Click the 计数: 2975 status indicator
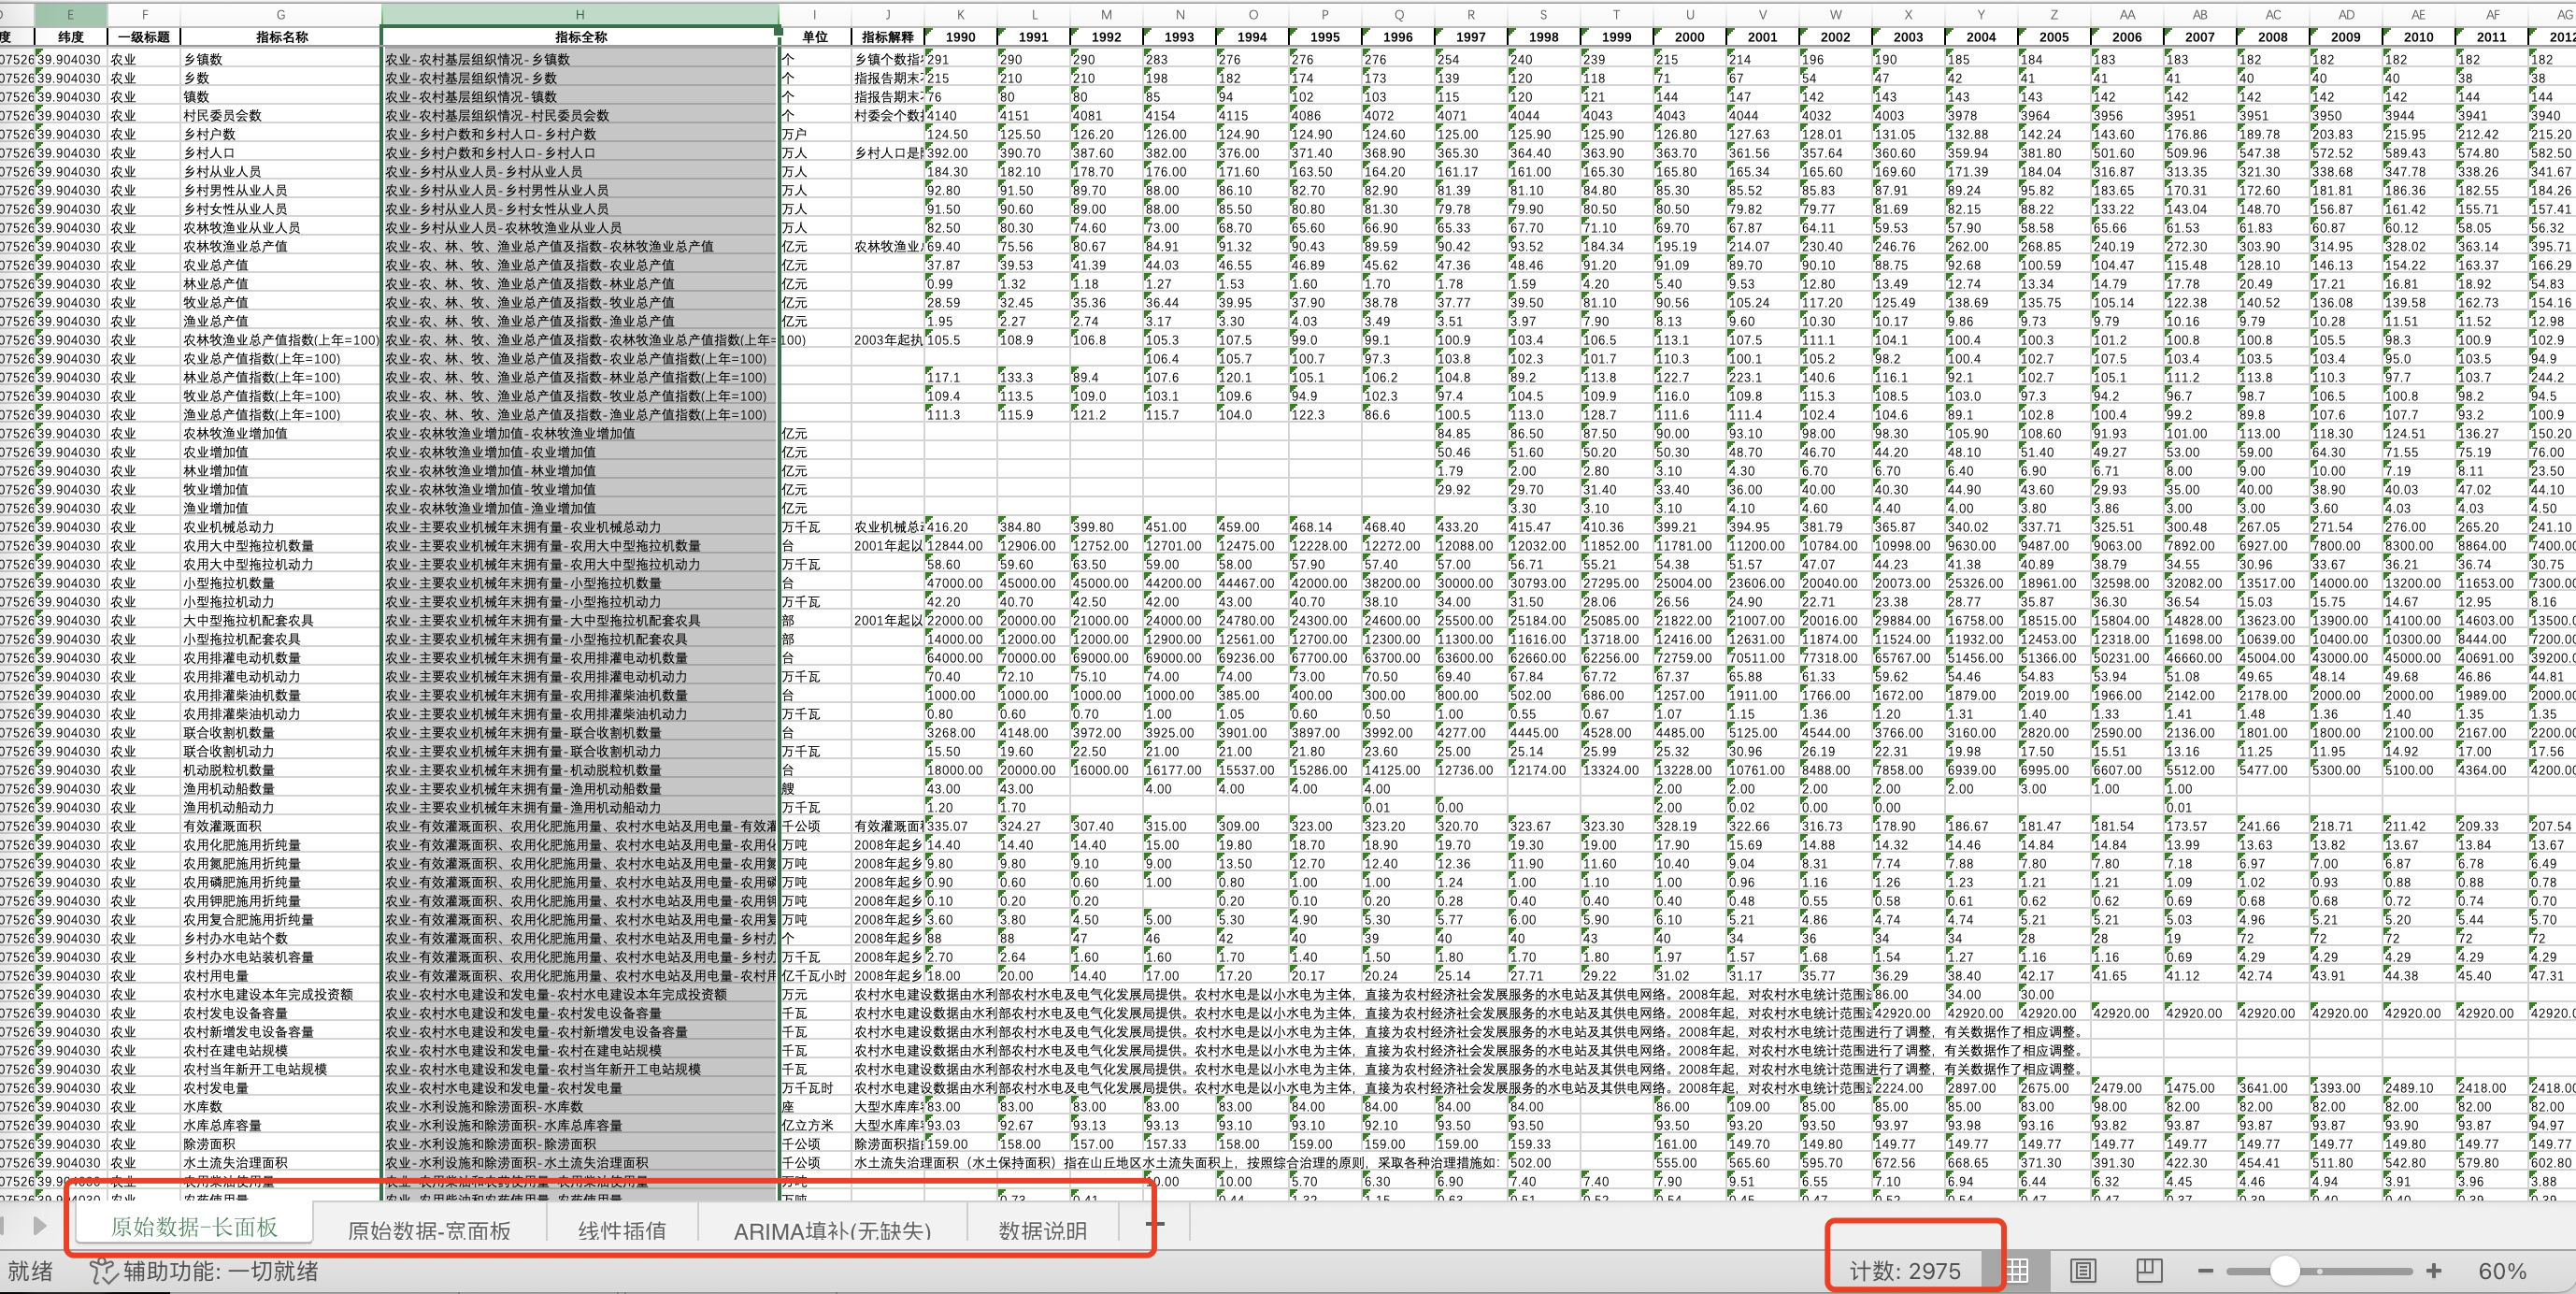Screen dimensions: 2576x1294 coord(1904,1270)
